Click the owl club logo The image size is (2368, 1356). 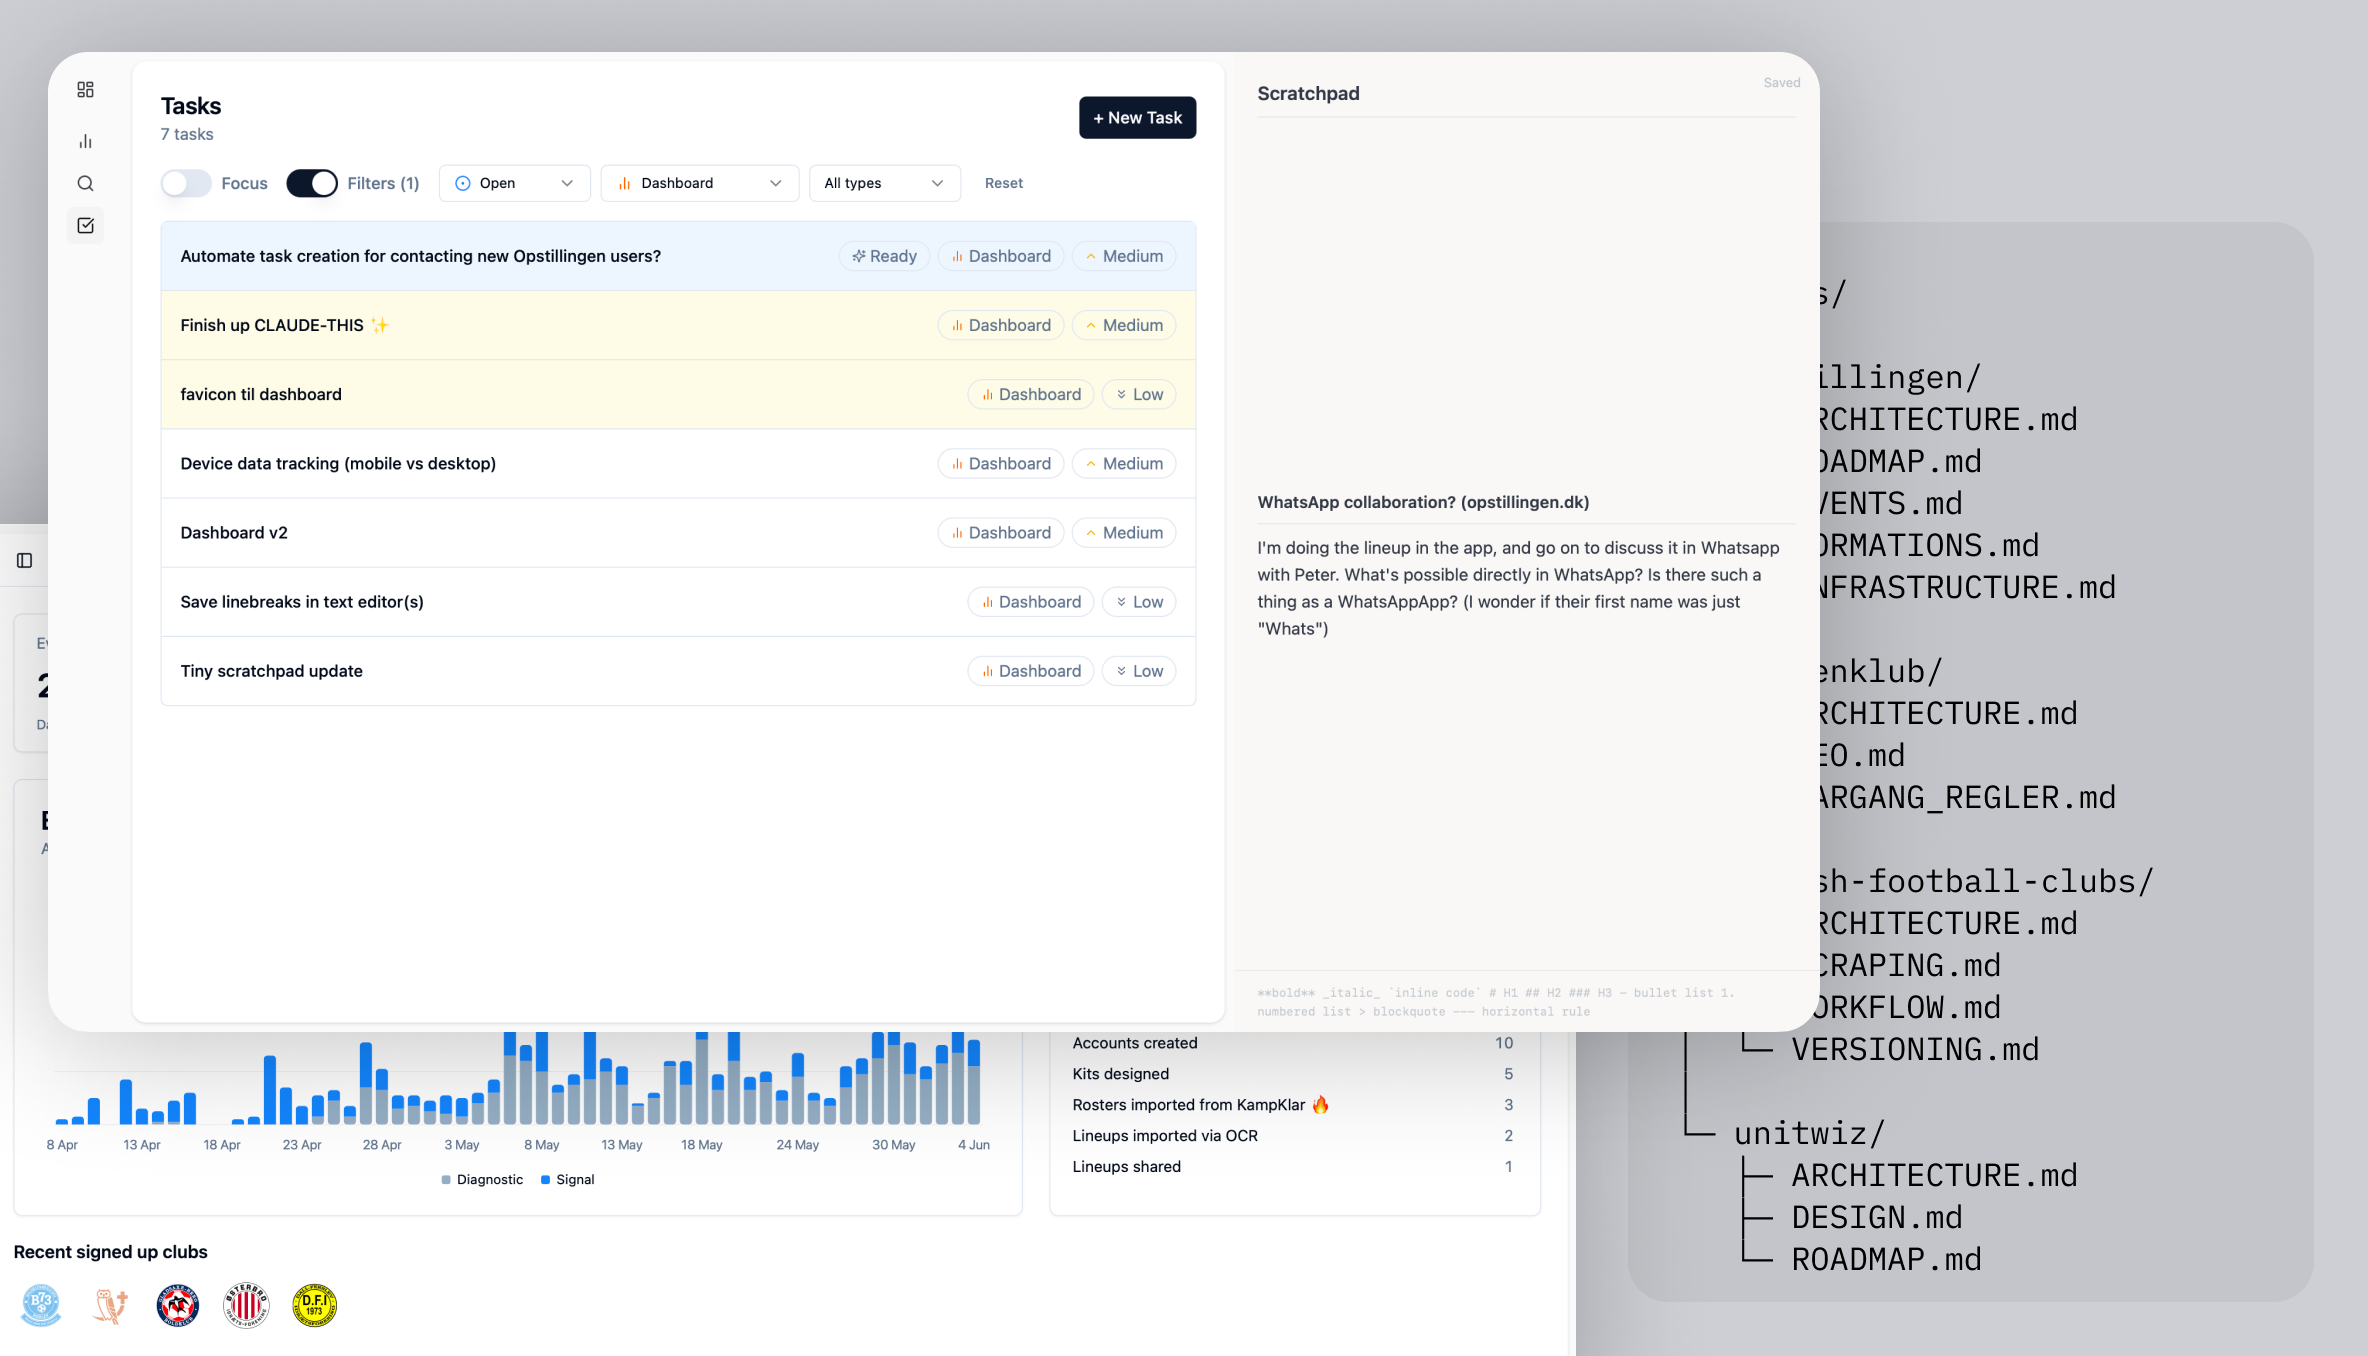pyautogui.click(x=110, y=1305)
